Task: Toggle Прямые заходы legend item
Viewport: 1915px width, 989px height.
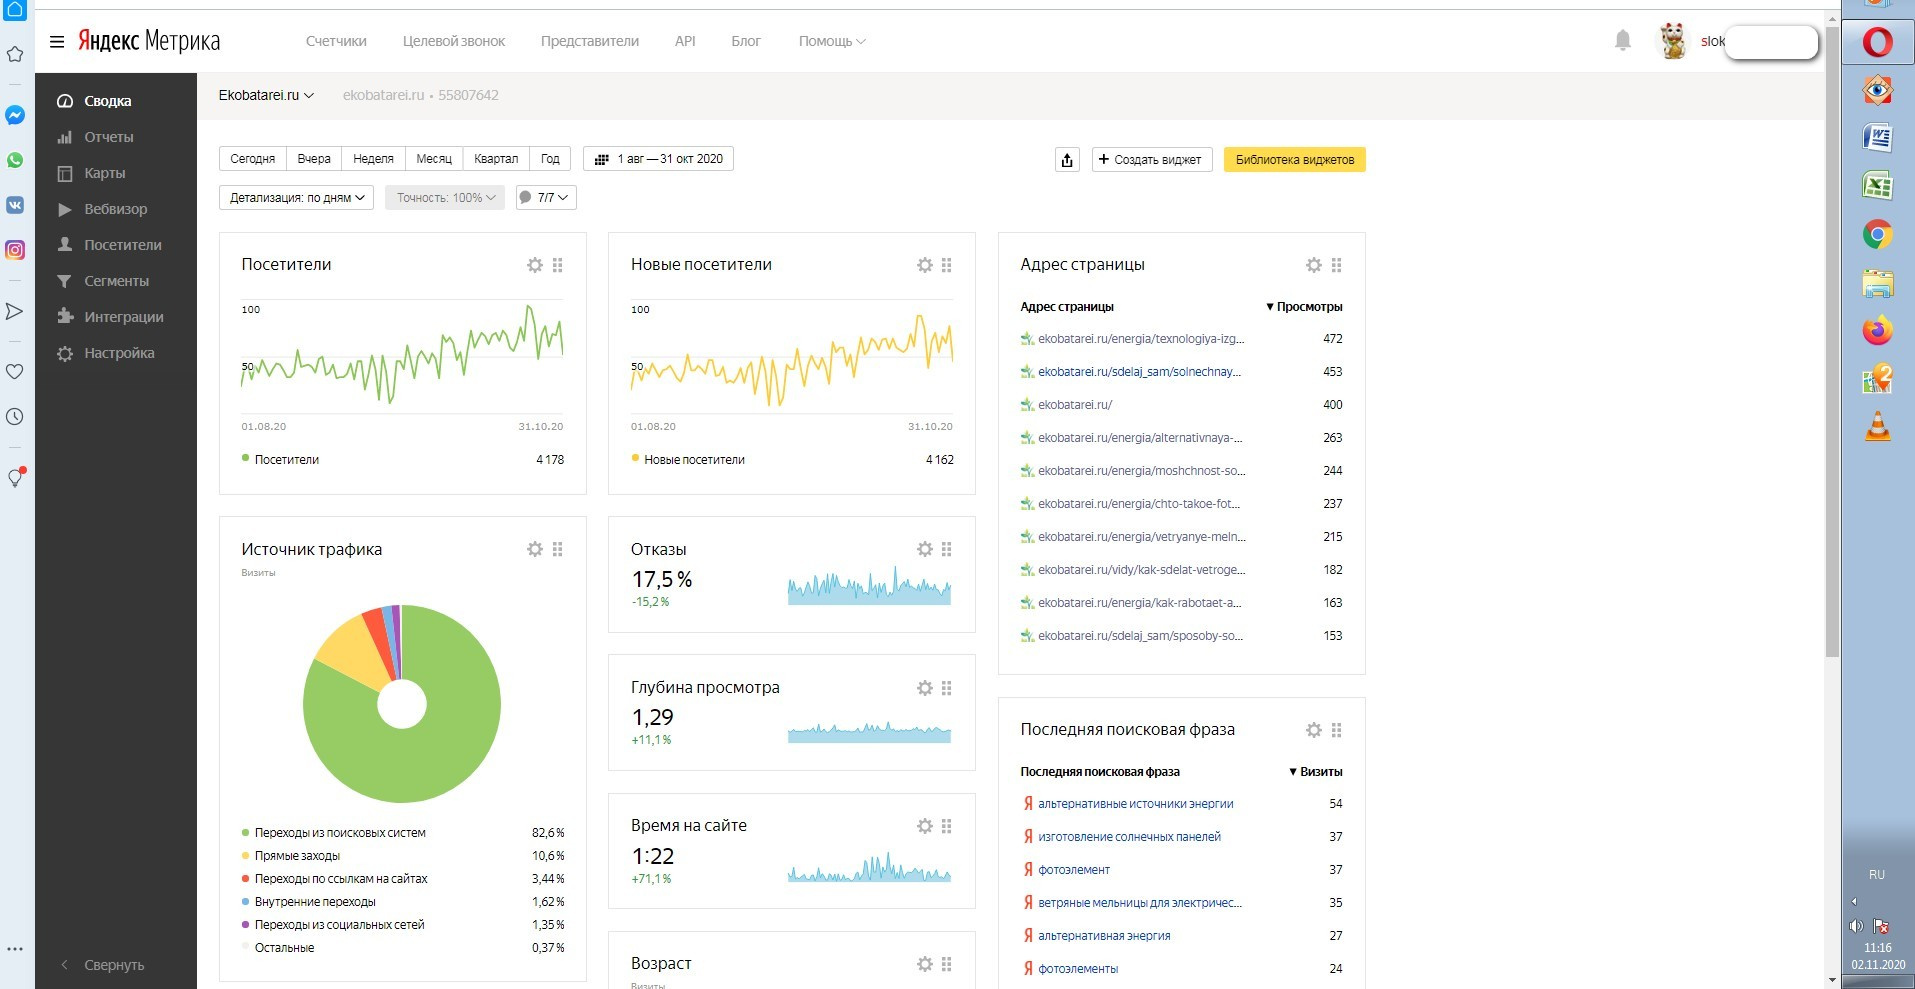Action: pos(297,856)
